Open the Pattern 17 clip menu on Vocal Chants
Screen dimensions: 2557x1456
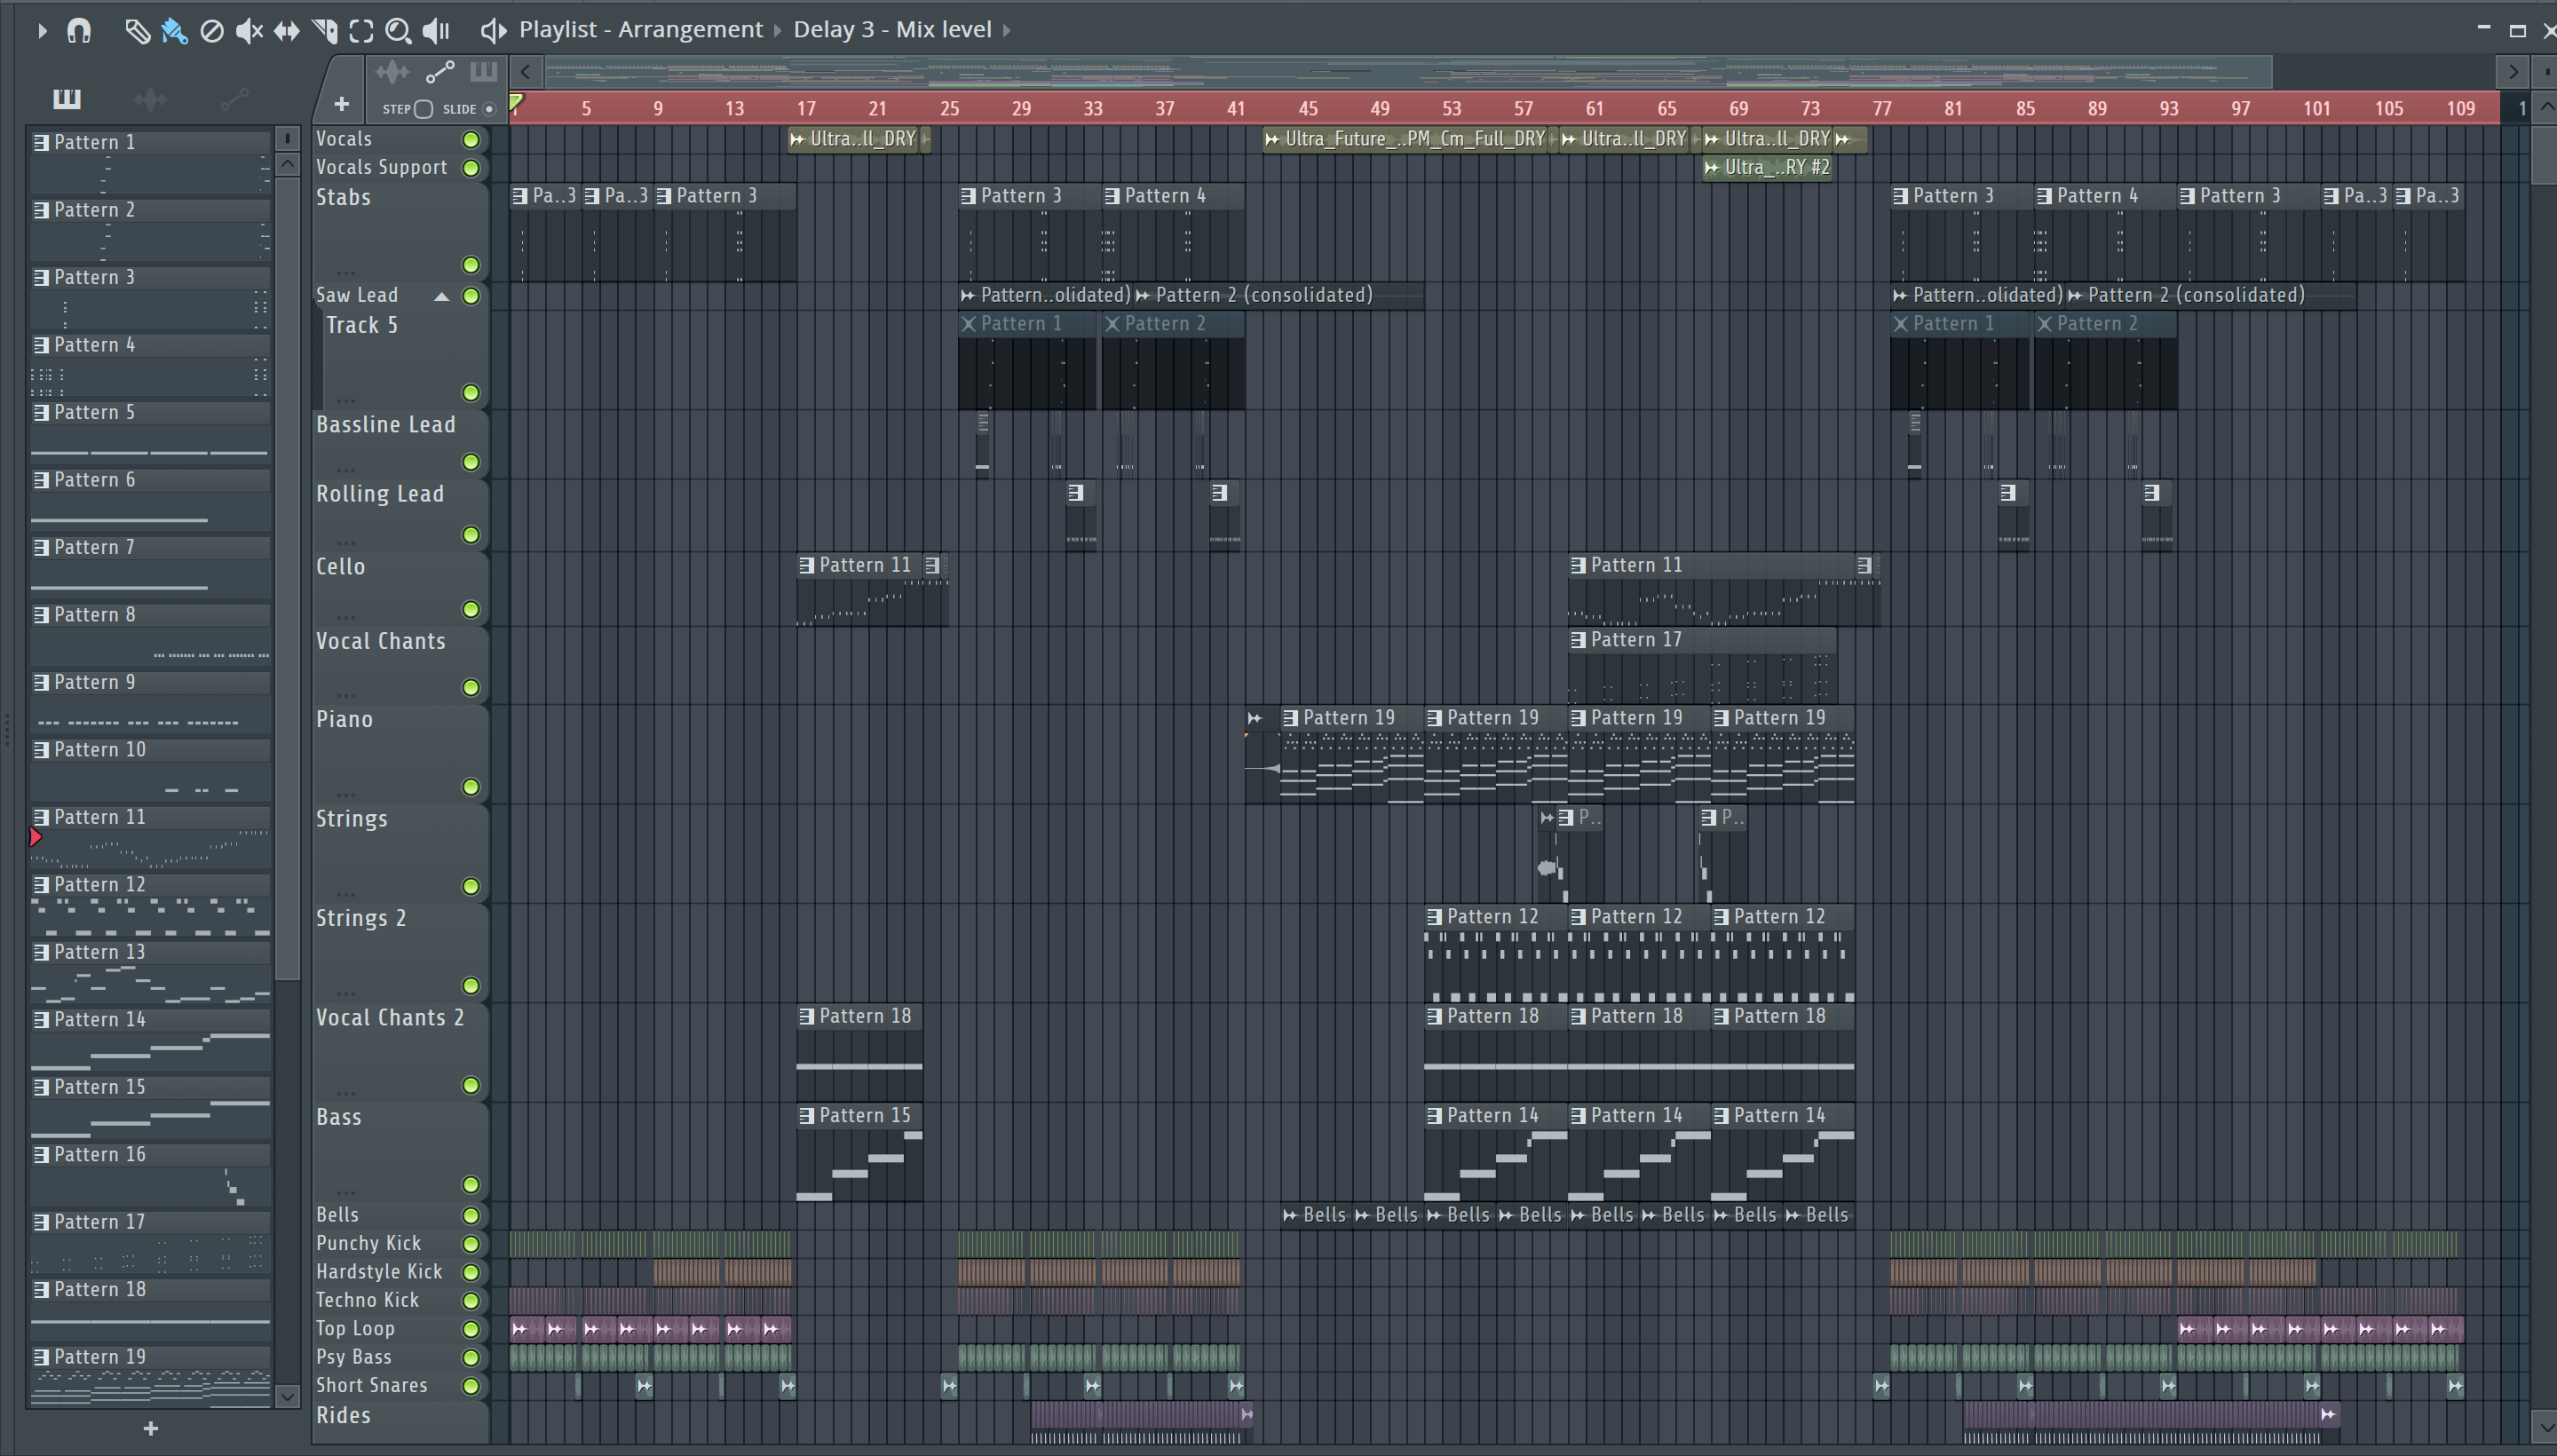tap(1578, 640)
